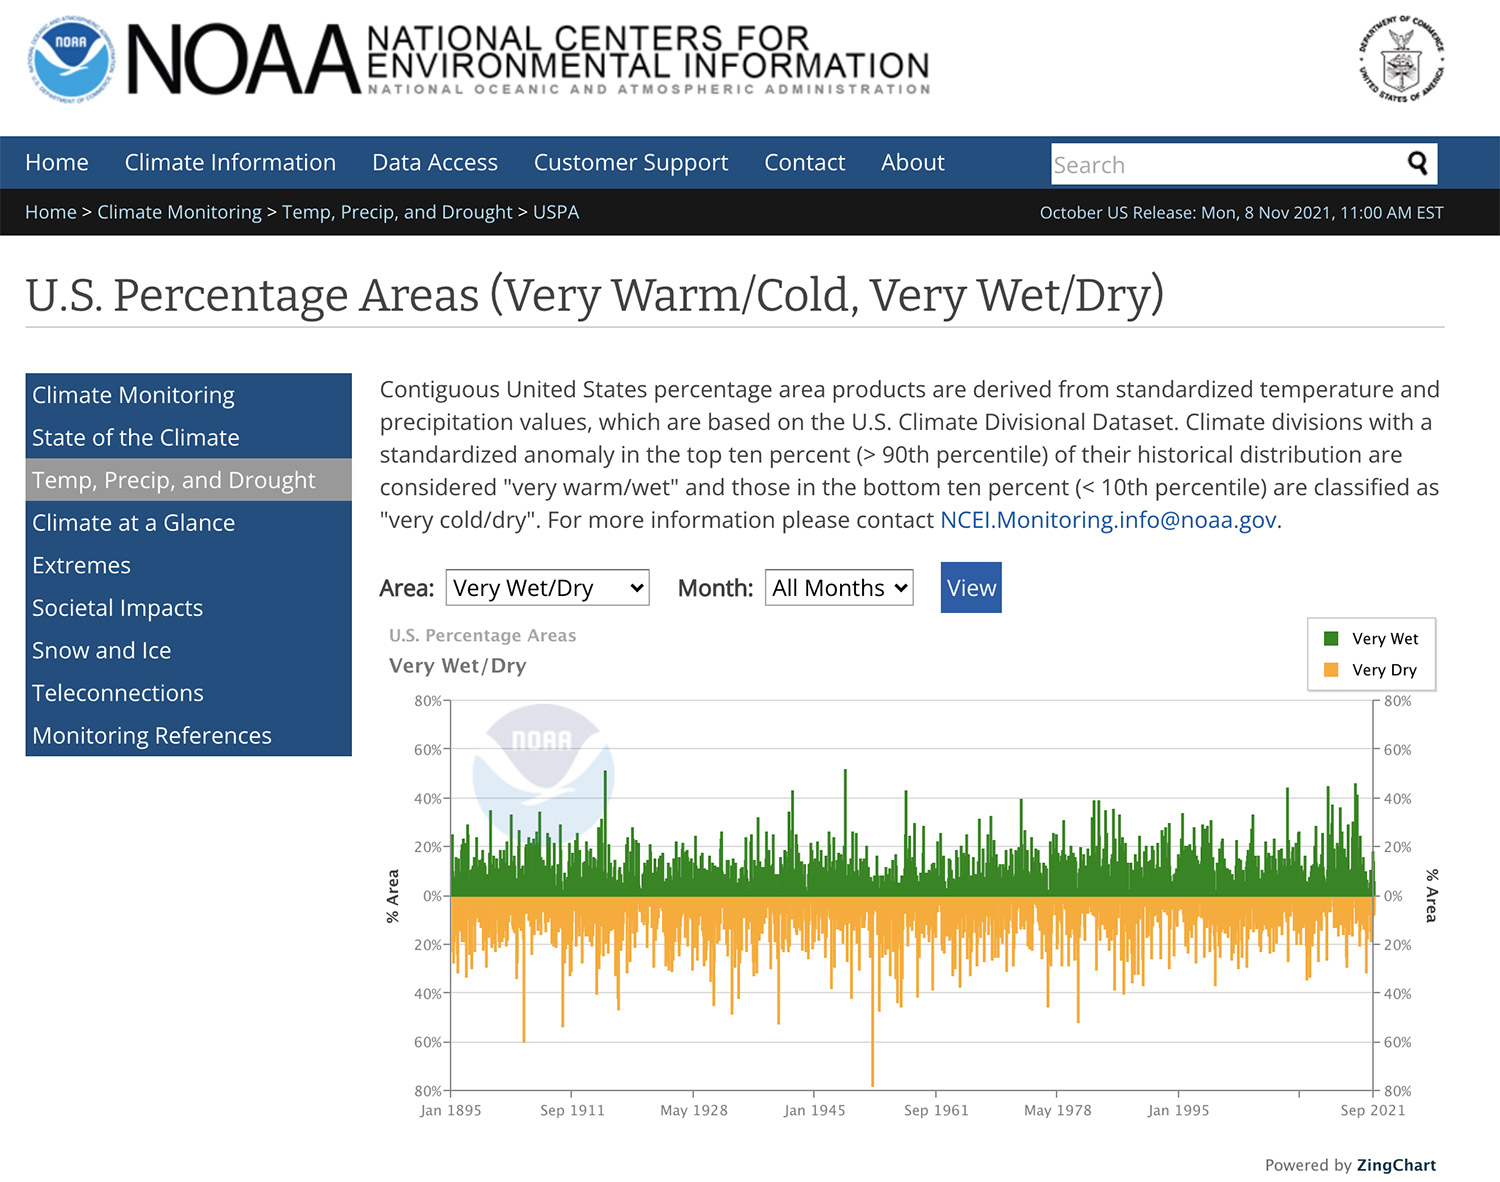The height and width of the screenshot is (1182, 1500).
Task: Open Teleconnections from the sidebar
Action: point(118,693)
